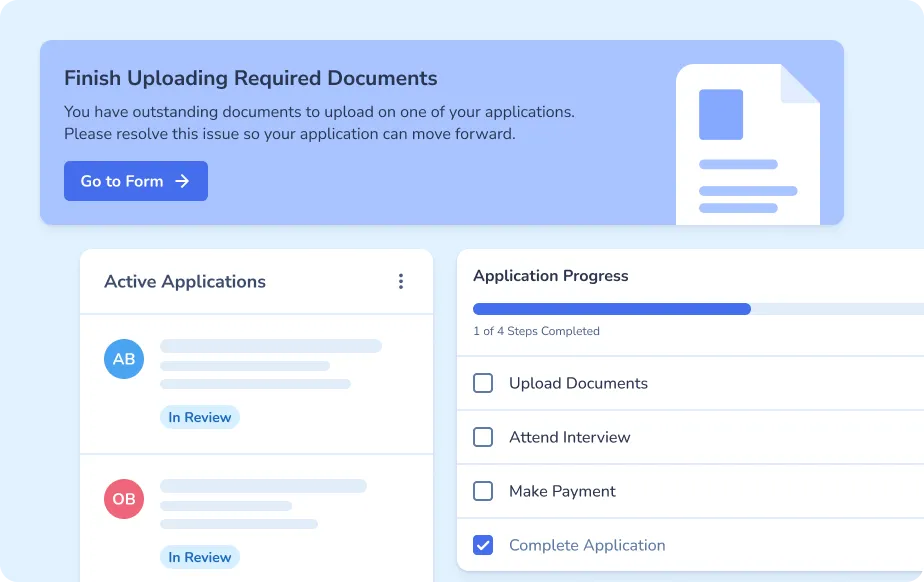
Task: Check the Upload Documents checkbox
Action: coord(483,383)
